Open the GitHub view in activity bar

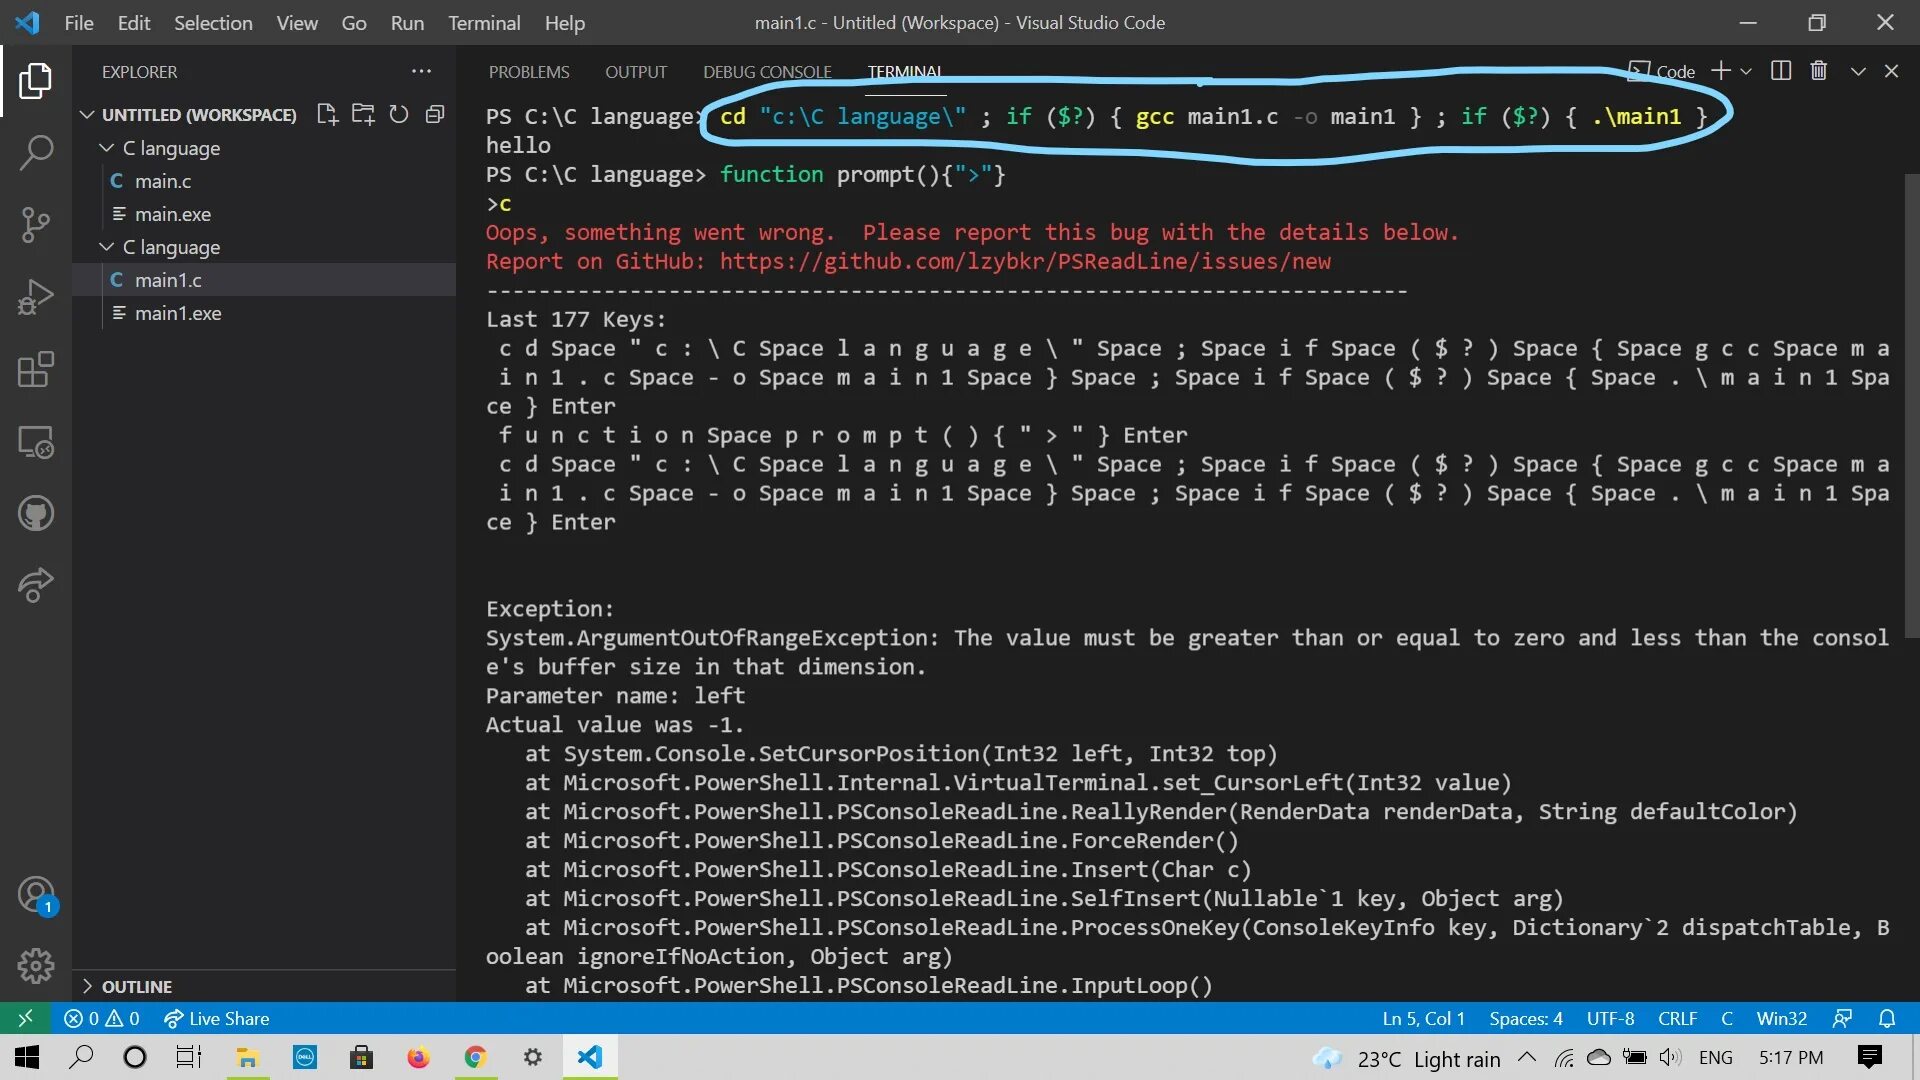(x=35, y=514)
